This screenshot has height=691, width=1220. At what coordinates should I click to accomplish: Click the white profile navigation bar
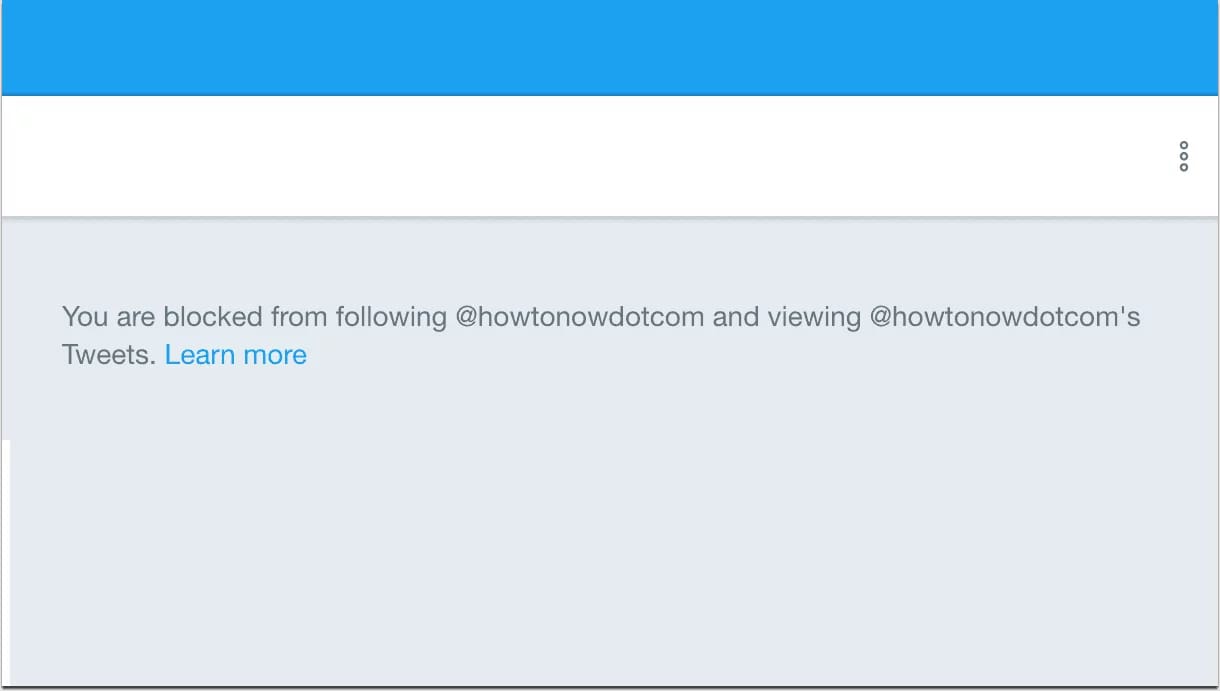click(610, 156)
